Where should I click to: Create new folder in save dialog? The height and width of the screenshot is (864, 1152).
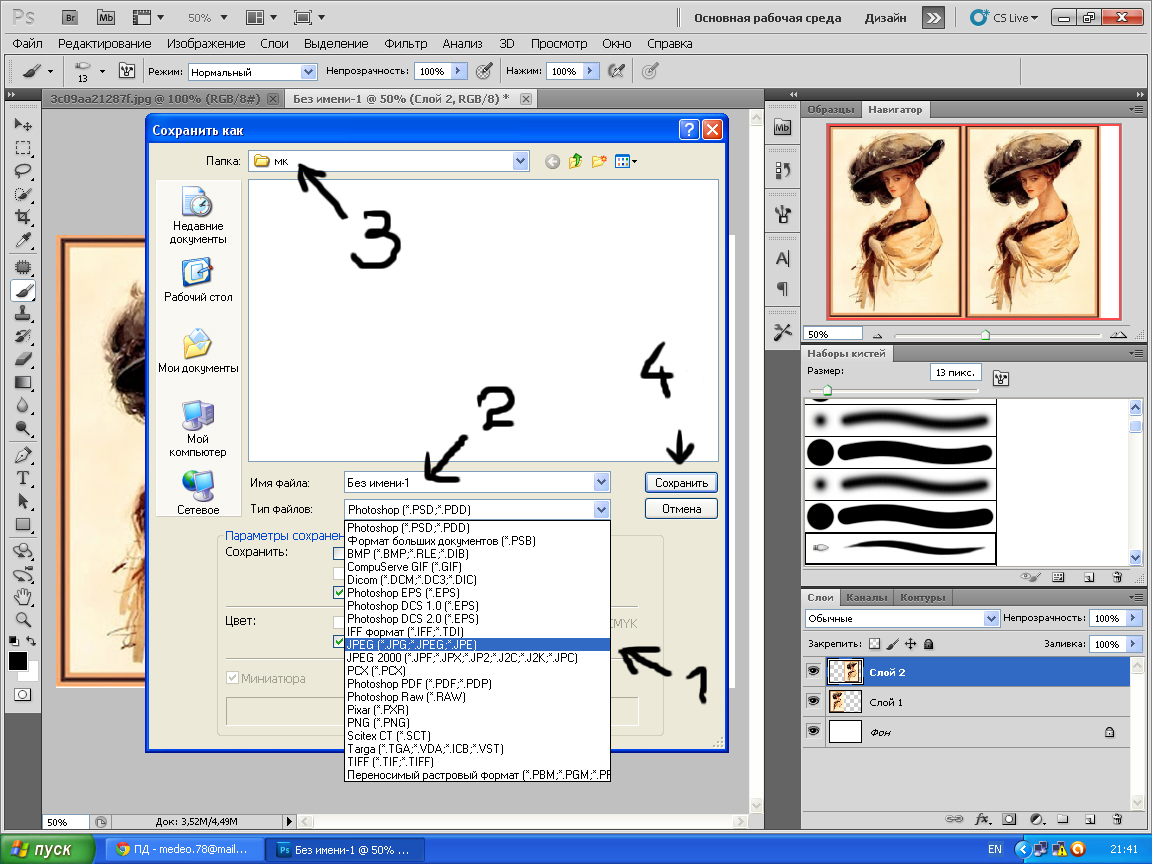click(599, 161)
